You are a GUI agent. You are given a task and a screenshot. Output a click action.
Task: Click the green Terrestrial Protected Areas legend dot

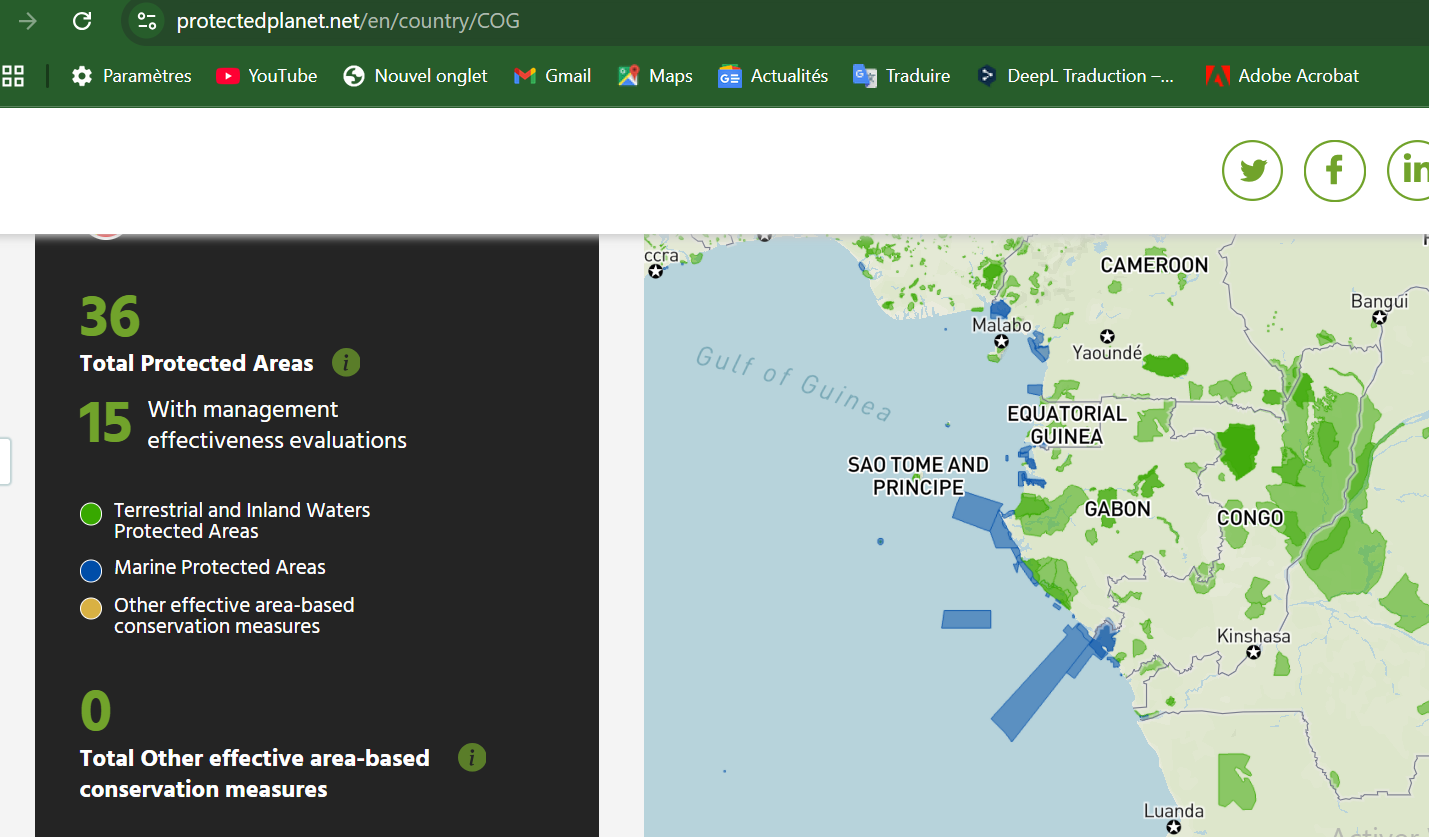tap(91, 515)
